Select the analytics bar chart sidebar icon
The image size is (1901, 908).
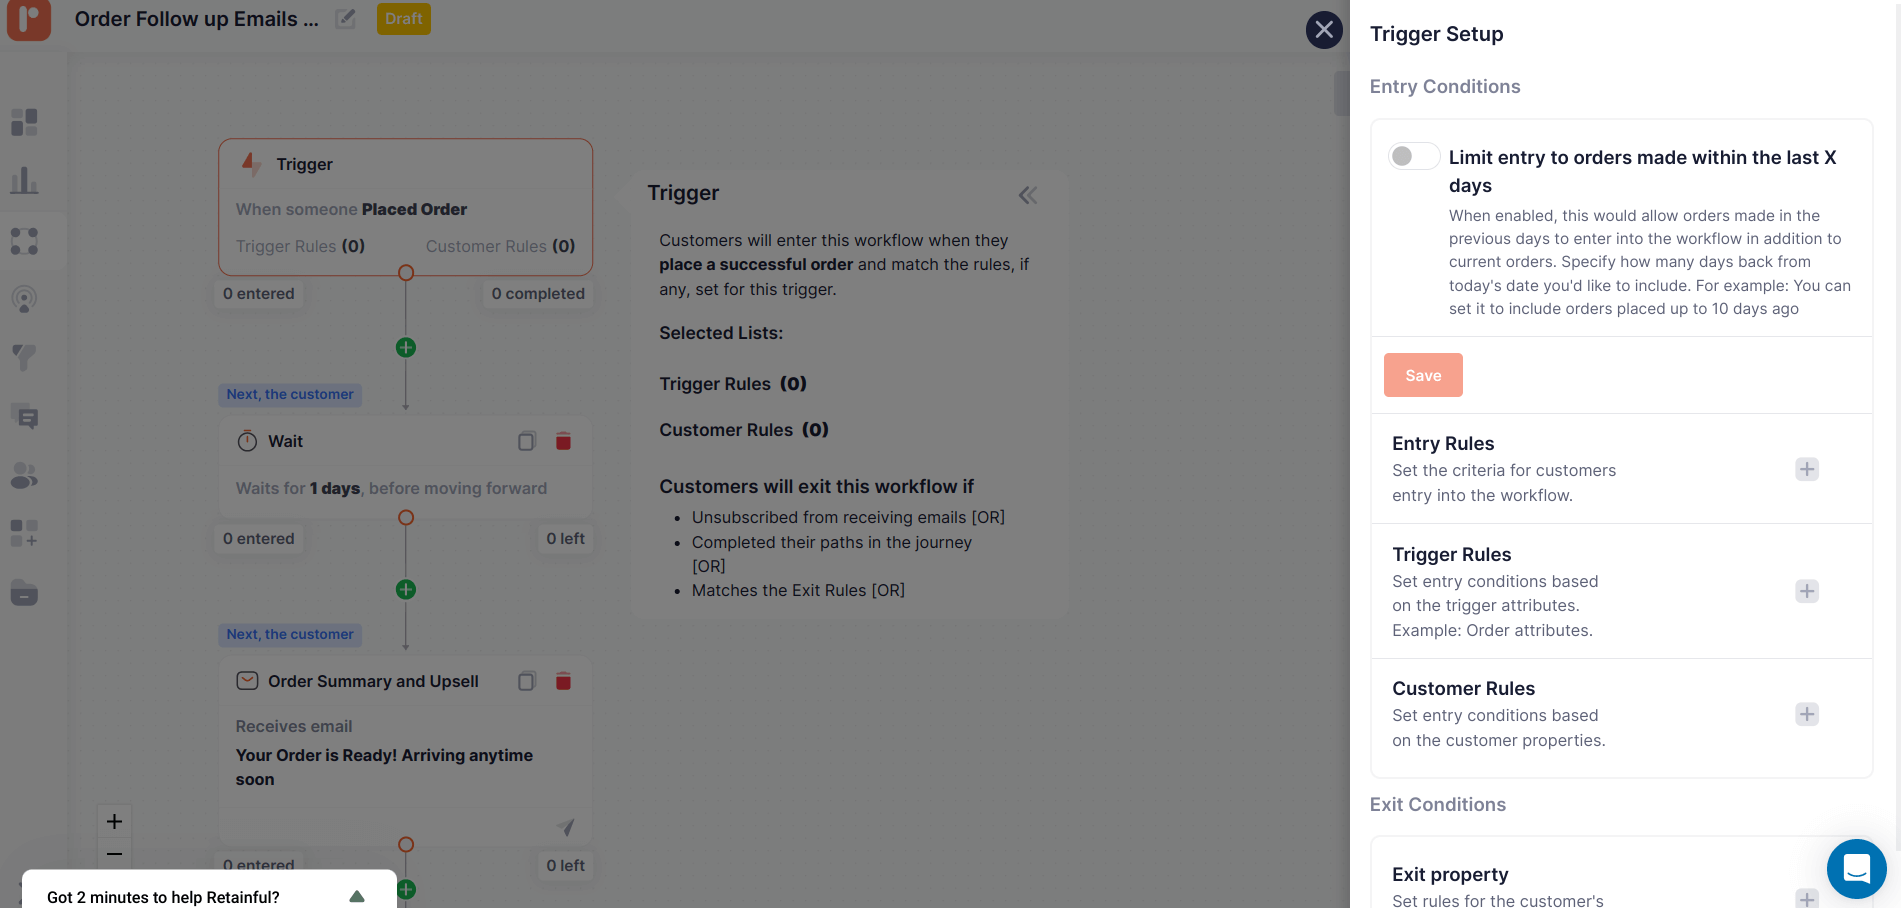23,181
